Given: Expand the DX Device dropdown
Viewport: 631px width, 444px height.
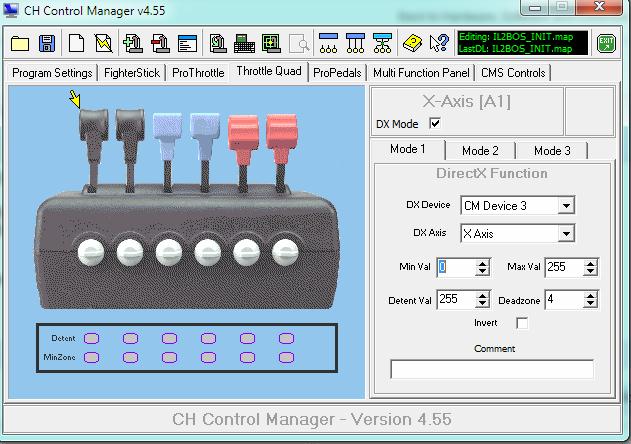Looking at the screenshot, I should click(566, 206).
